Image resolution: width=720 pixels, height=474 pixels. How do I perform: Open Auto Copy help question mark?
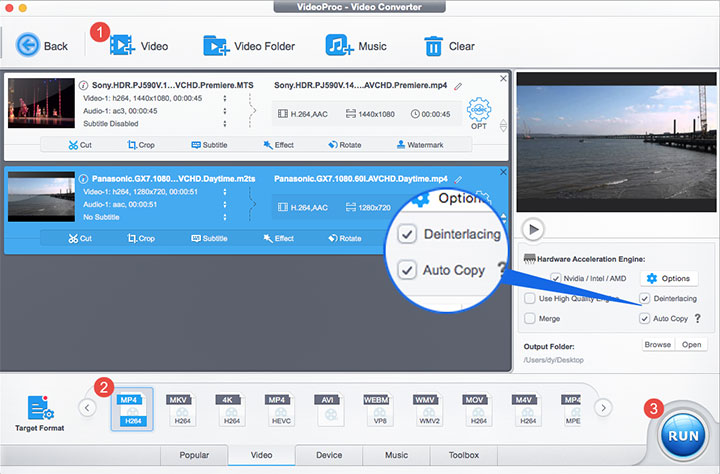pos(698,318)
